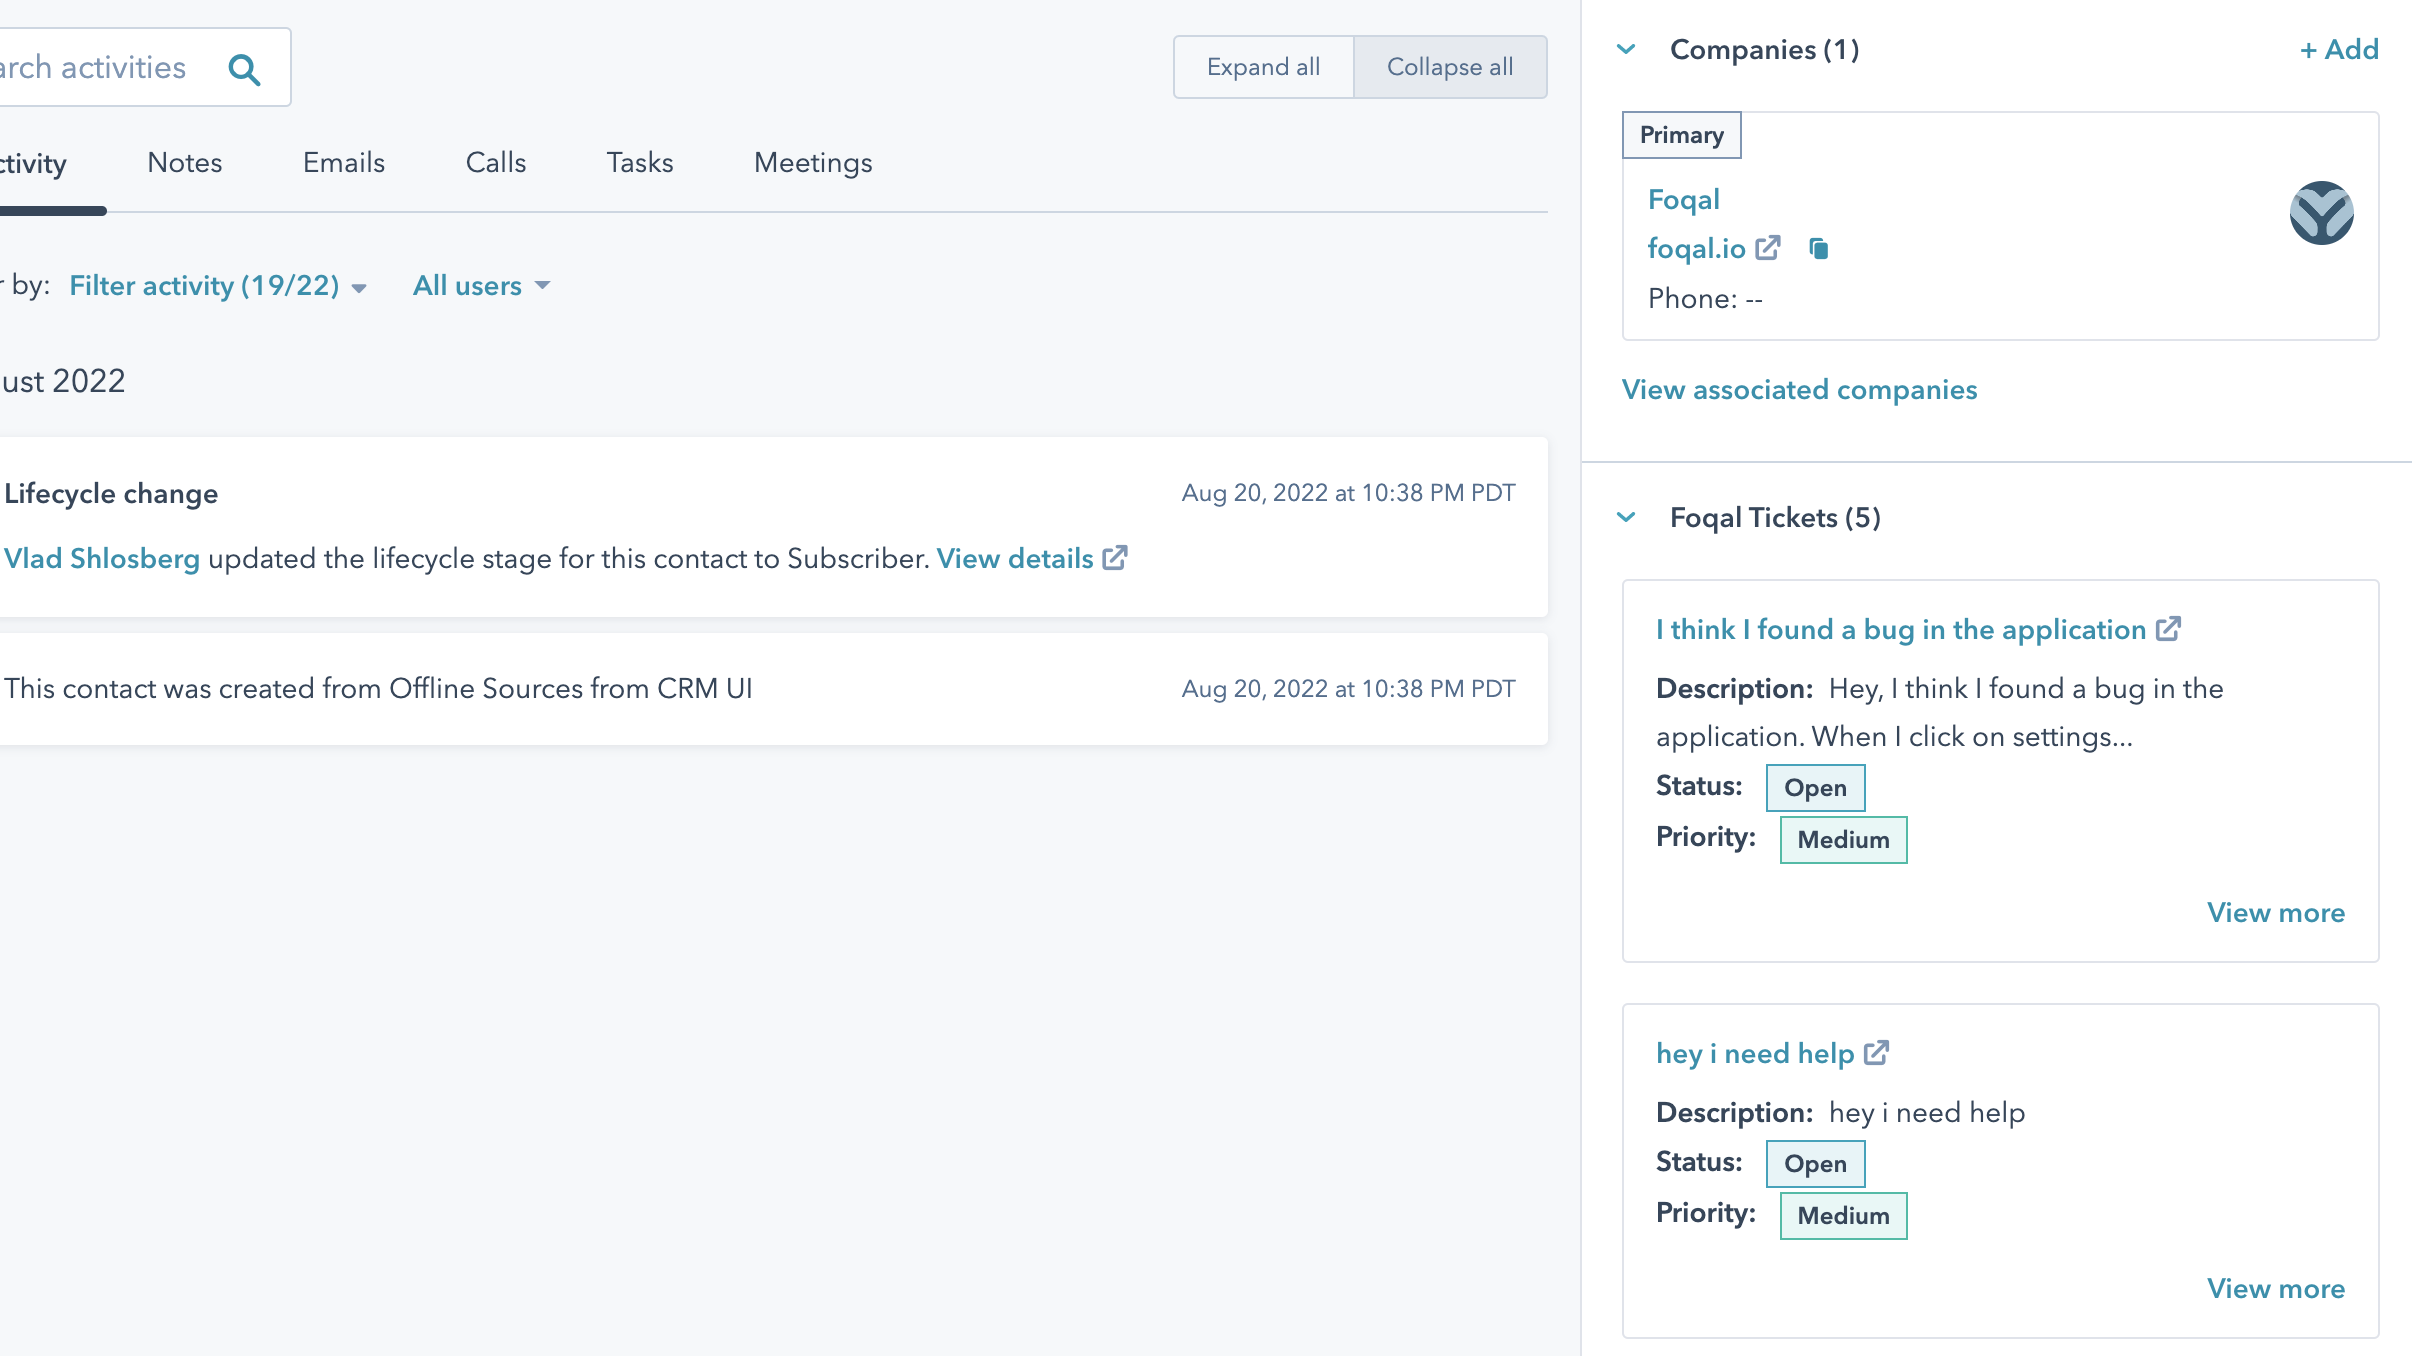Switch to the Calls tab
Screen dimensions: 2412x1356
pos(496,162)
